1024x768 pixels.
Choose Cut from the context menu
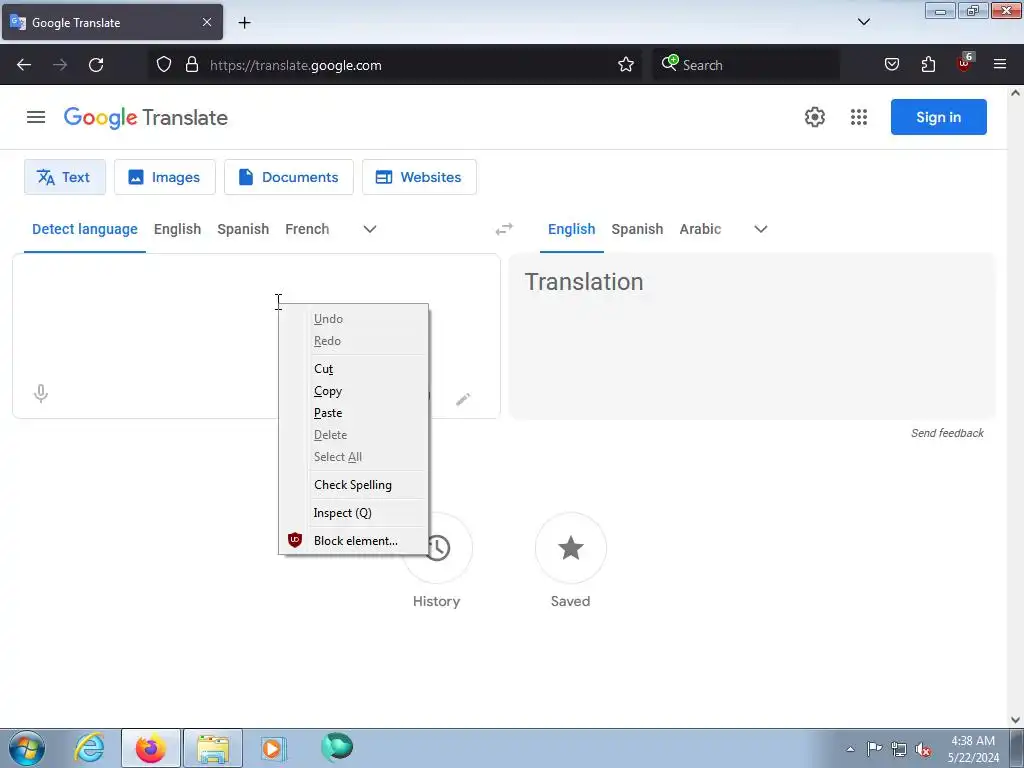coord(353,369)
